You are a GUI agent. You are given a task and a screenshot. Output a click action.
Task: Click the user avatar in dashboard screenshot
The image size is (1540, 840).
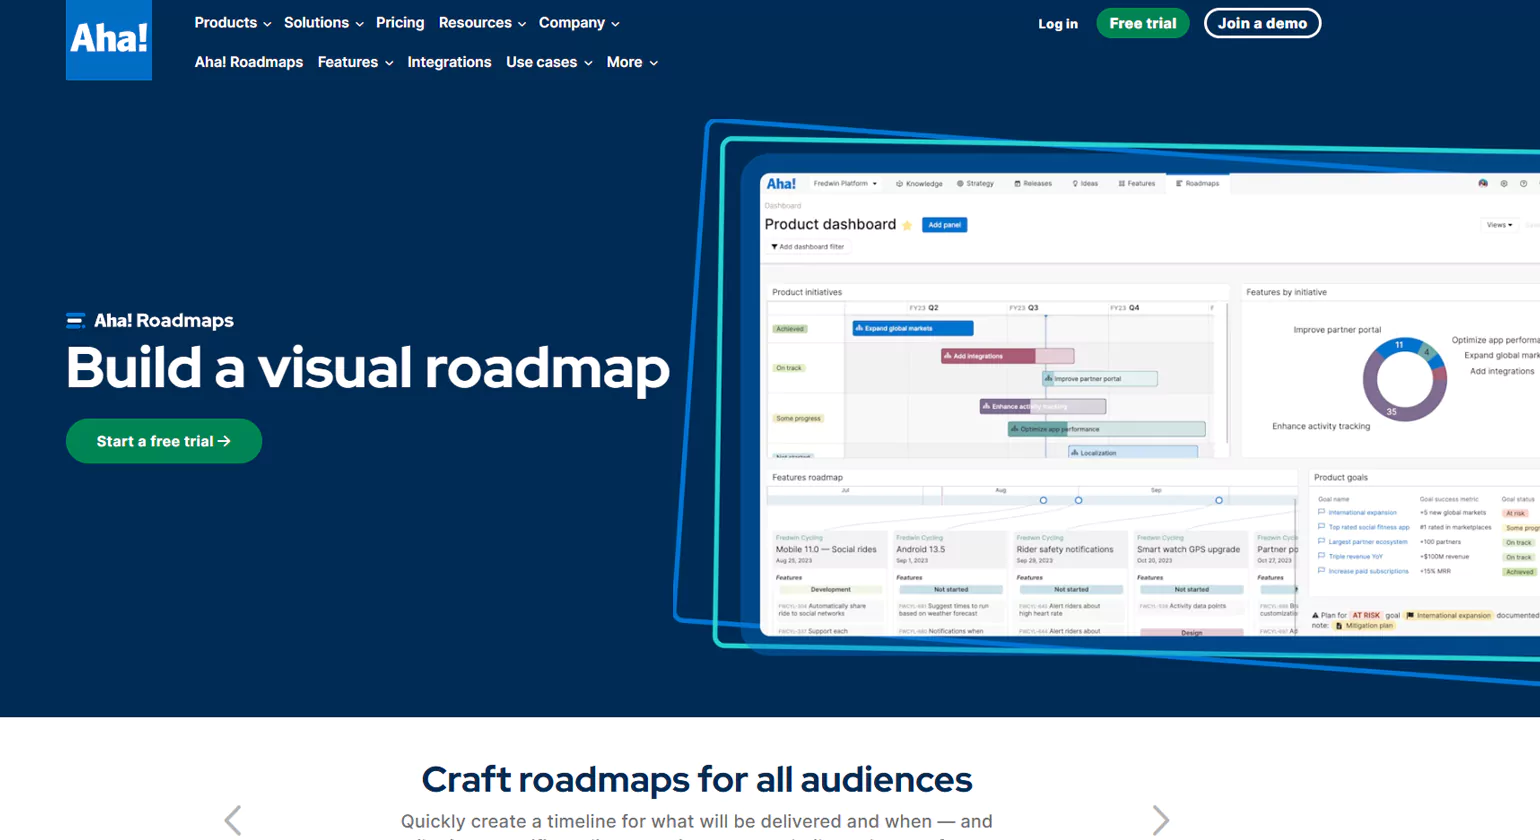(x=1483, y=184)
